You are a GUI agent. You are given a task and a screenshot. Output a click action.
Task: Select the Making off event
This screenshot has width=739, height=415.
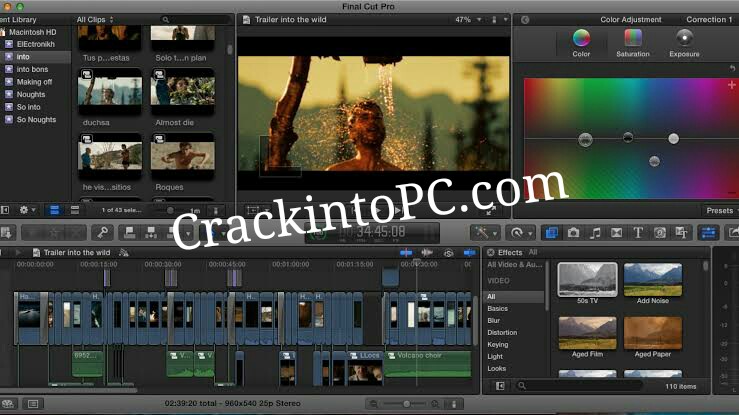[x=34, y=82]
